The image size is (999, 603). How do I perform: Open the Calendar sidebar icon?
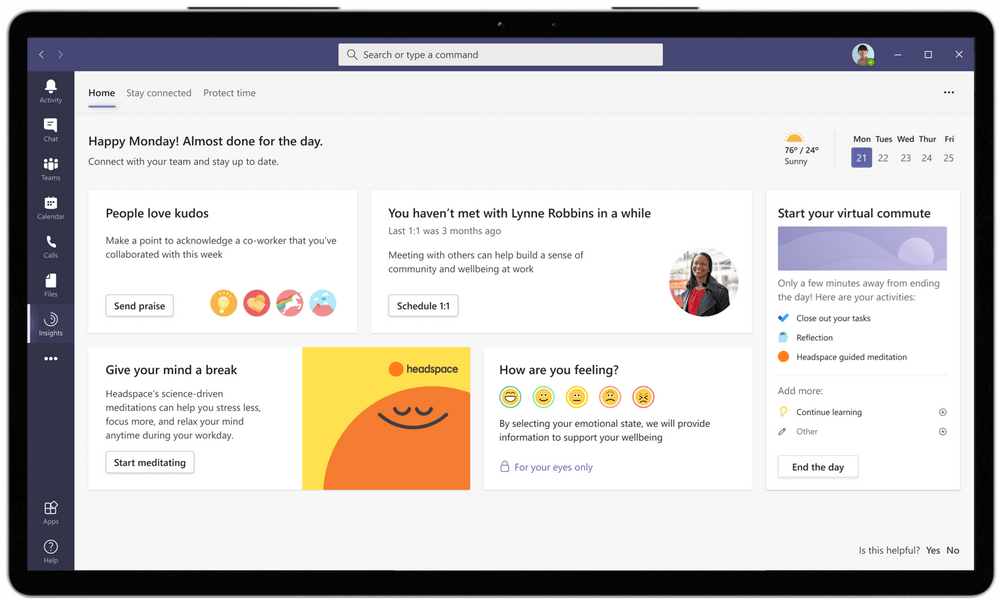(x=50, y=207)
